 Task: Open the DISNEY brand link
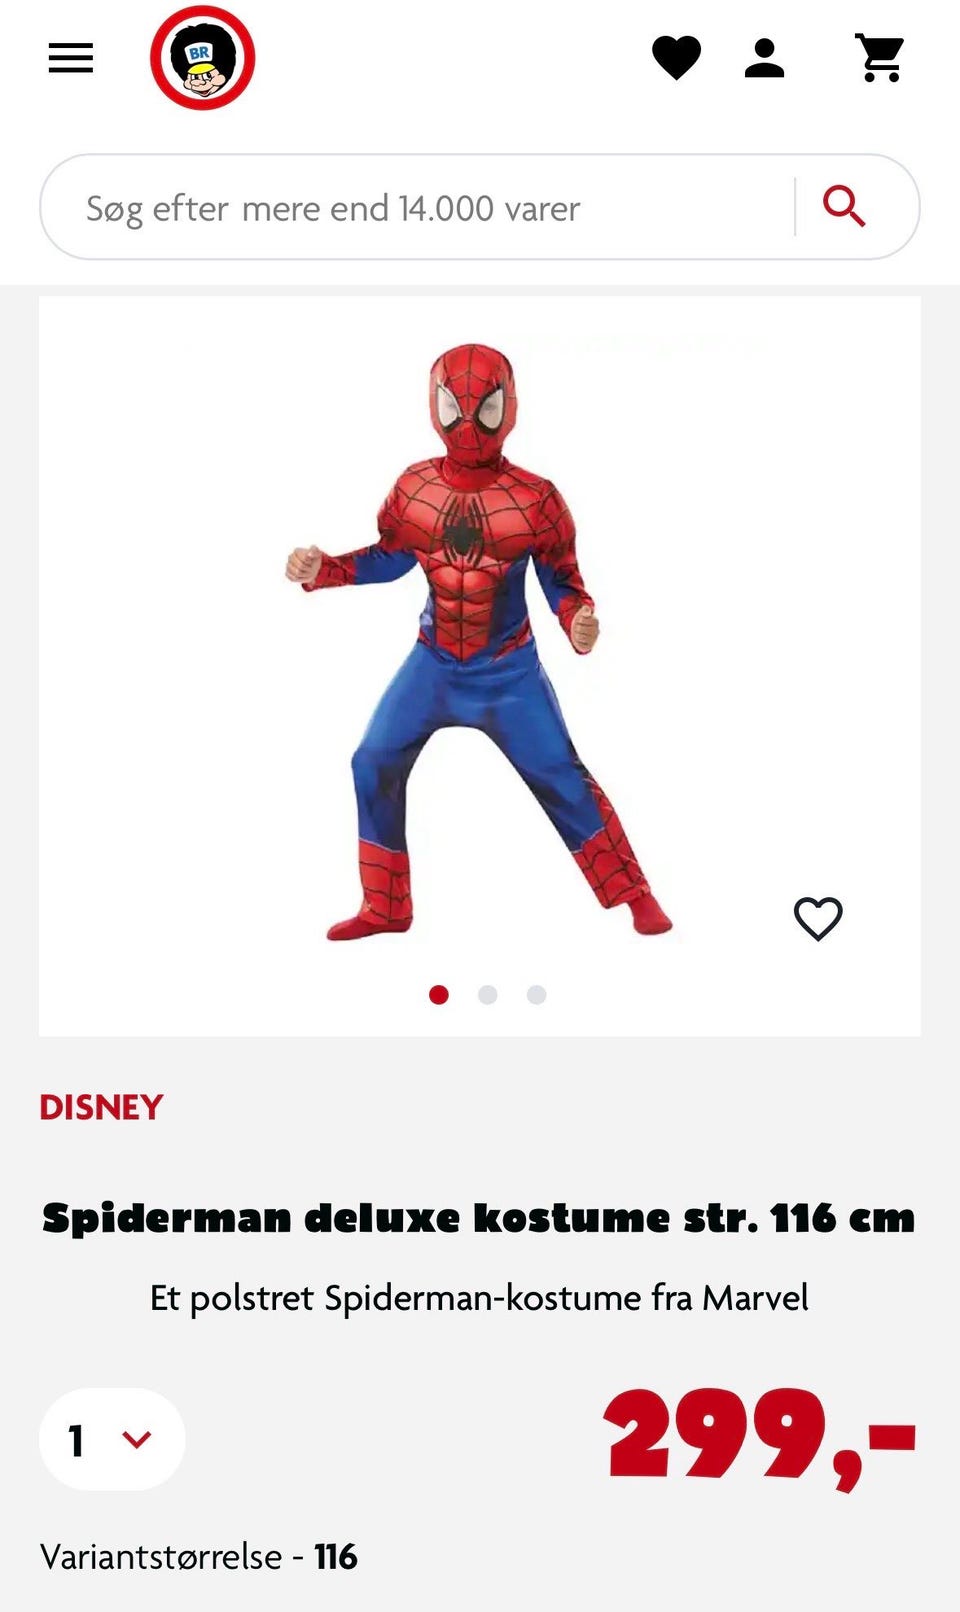pos(101,1107)
